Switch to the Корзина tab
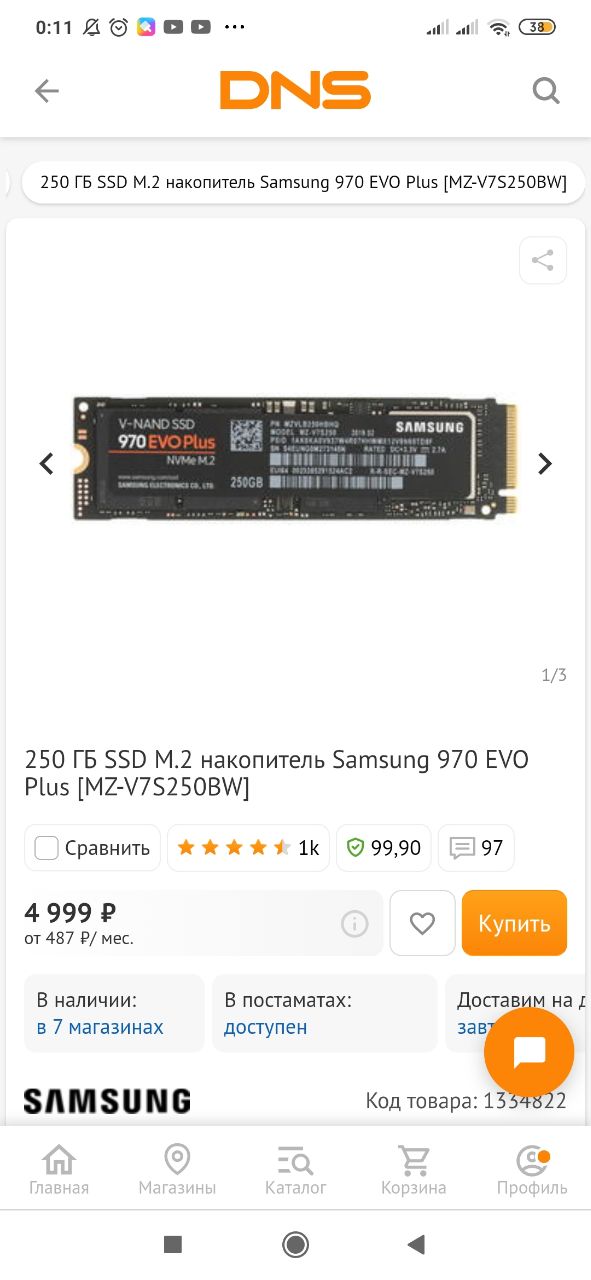Image resolution: width=591 pixels, height=1280 pixels. (x=413, y=1170)
